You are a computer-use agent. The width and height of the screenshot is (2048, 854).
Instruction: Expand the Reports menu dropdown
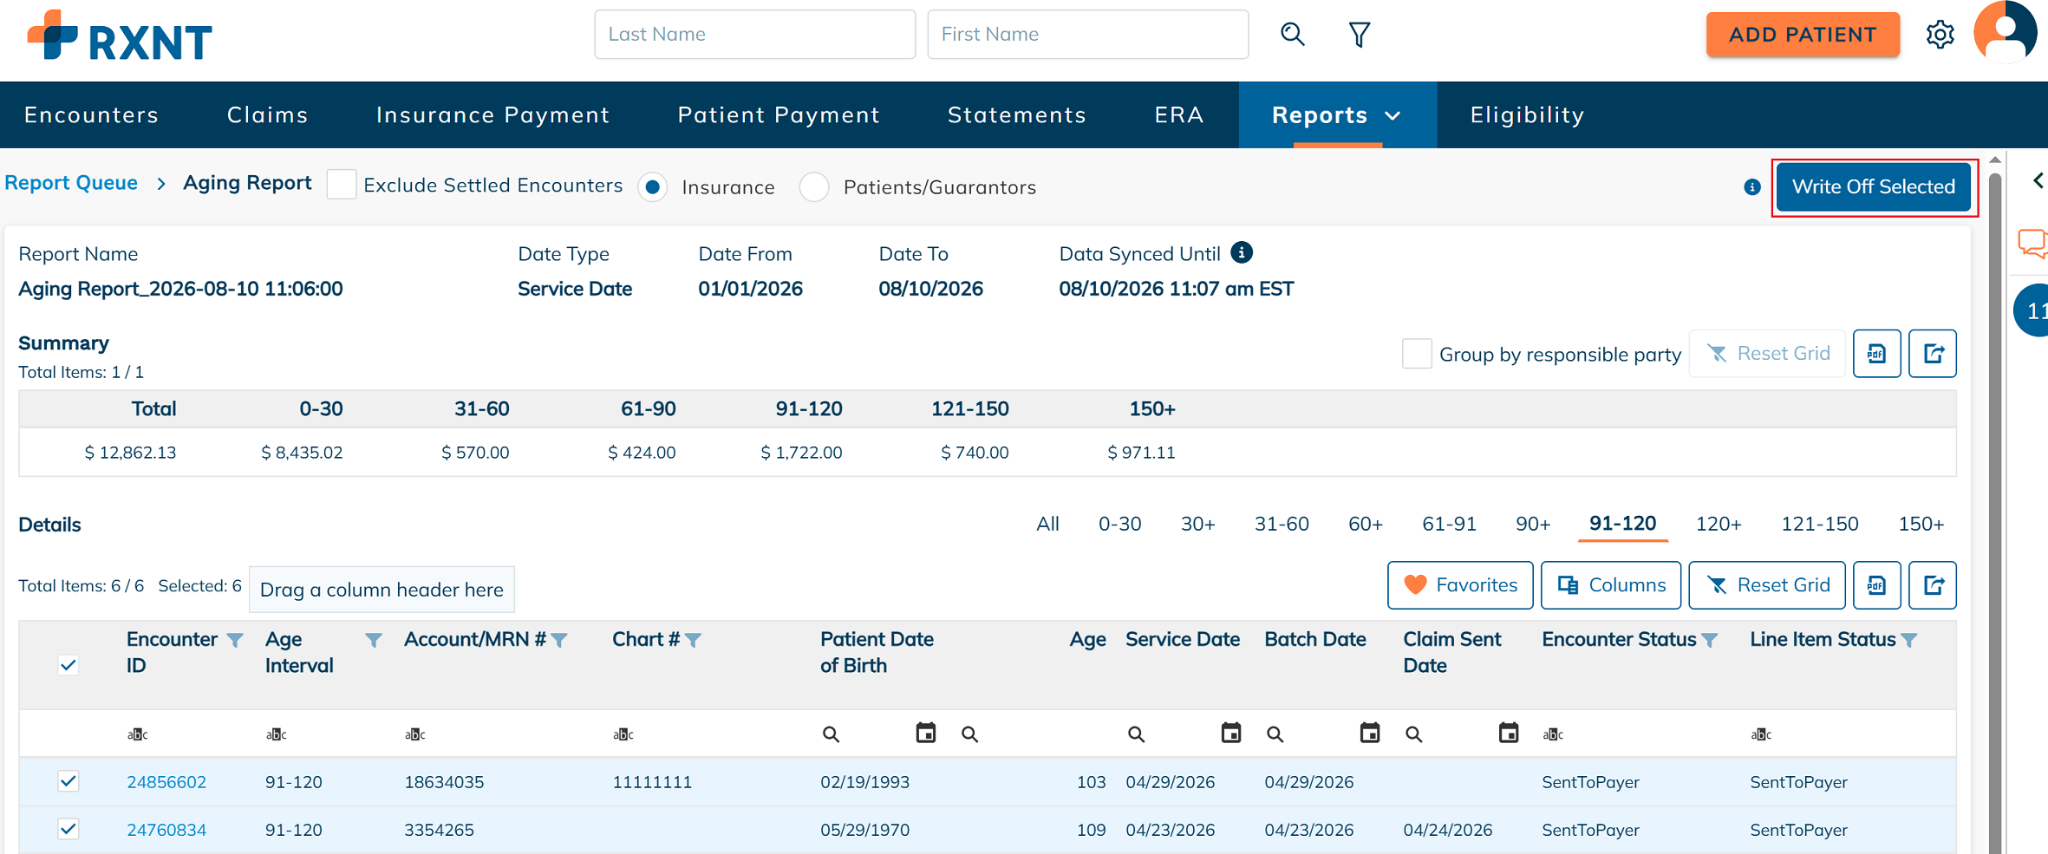[x=1337, y=115]
